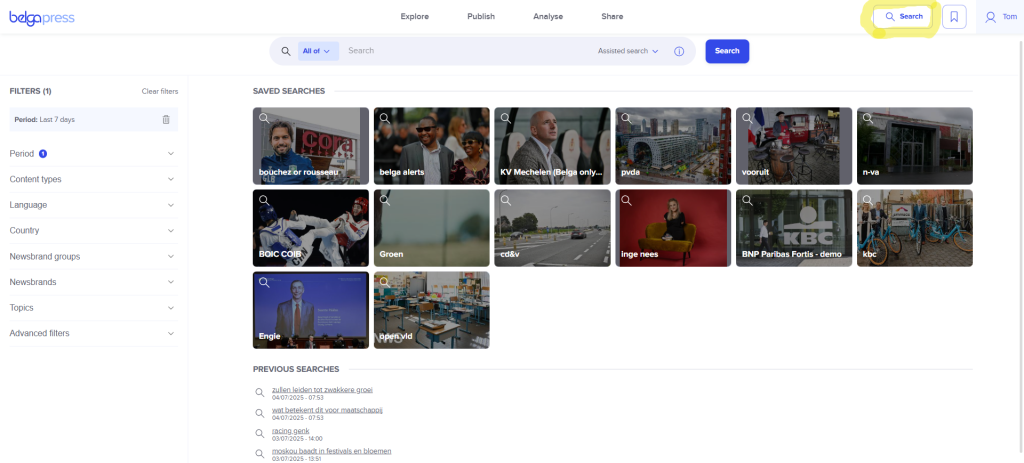Open the Tom user profile icon
Viewport: 1024px width, 463px height.
(991, 17)
